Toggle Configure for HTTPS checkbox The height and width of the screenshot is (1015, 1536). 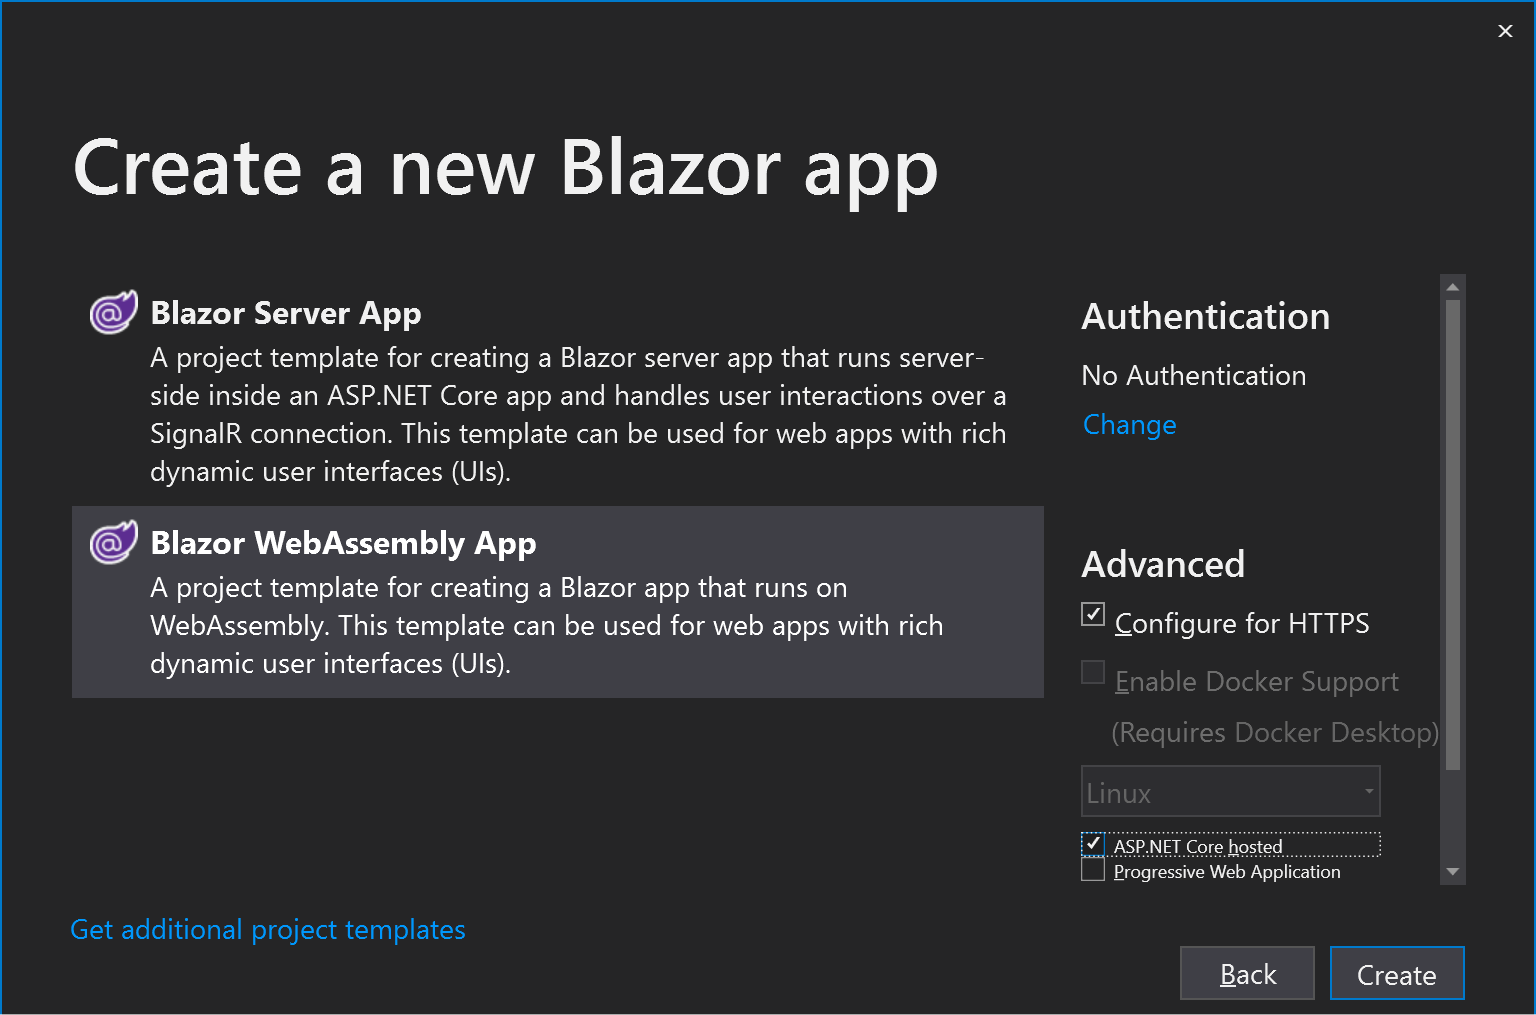1093,614
